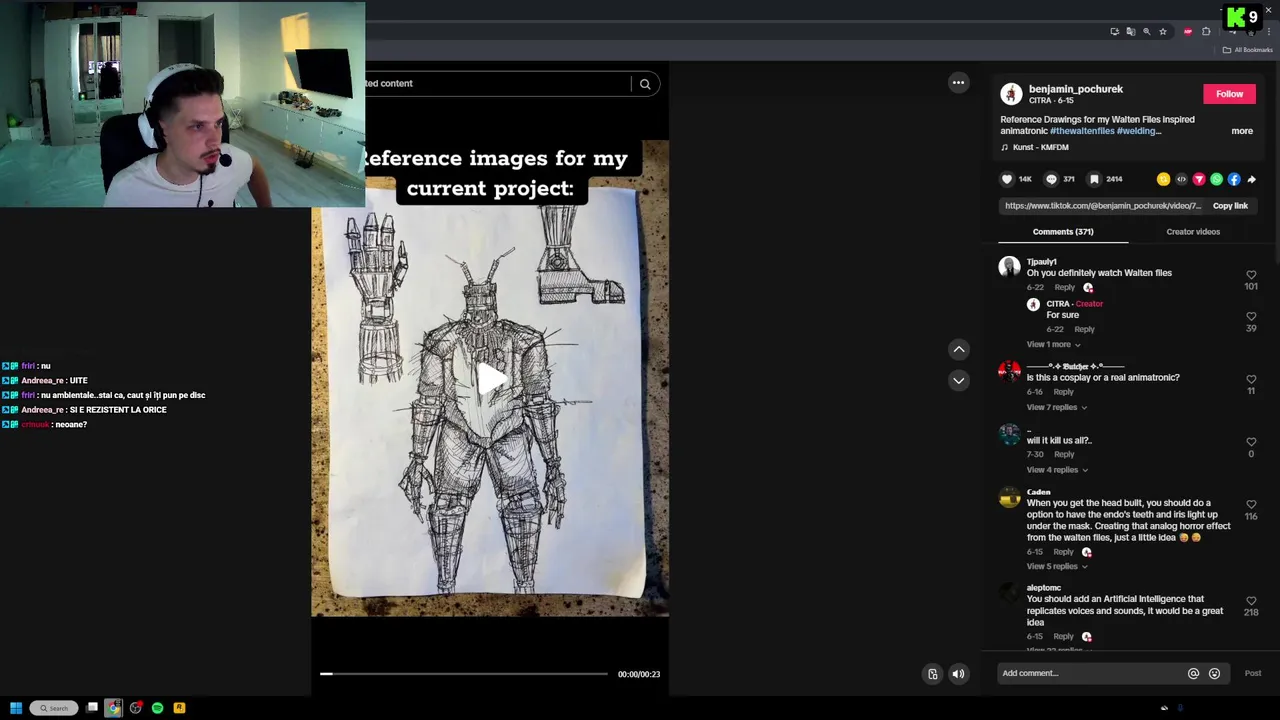Screen dimensions: 1280x720
Task: Share the video to WhatsApp
Action: (x=1216, y=179)
